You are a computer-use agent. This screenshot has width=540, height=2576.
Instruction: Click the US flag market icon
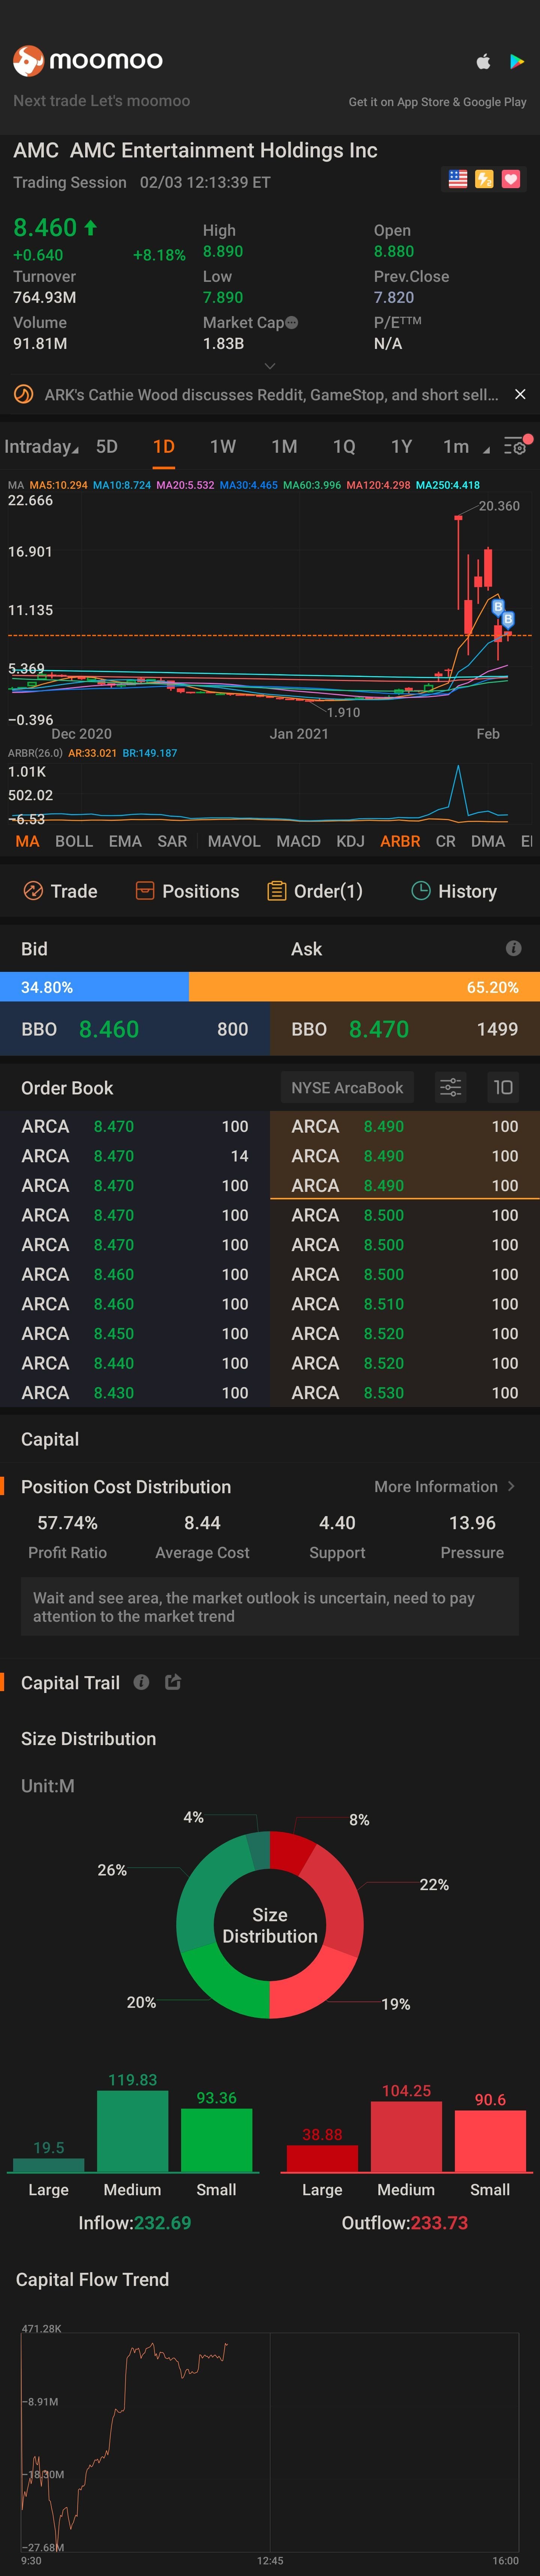click(458, 179)
